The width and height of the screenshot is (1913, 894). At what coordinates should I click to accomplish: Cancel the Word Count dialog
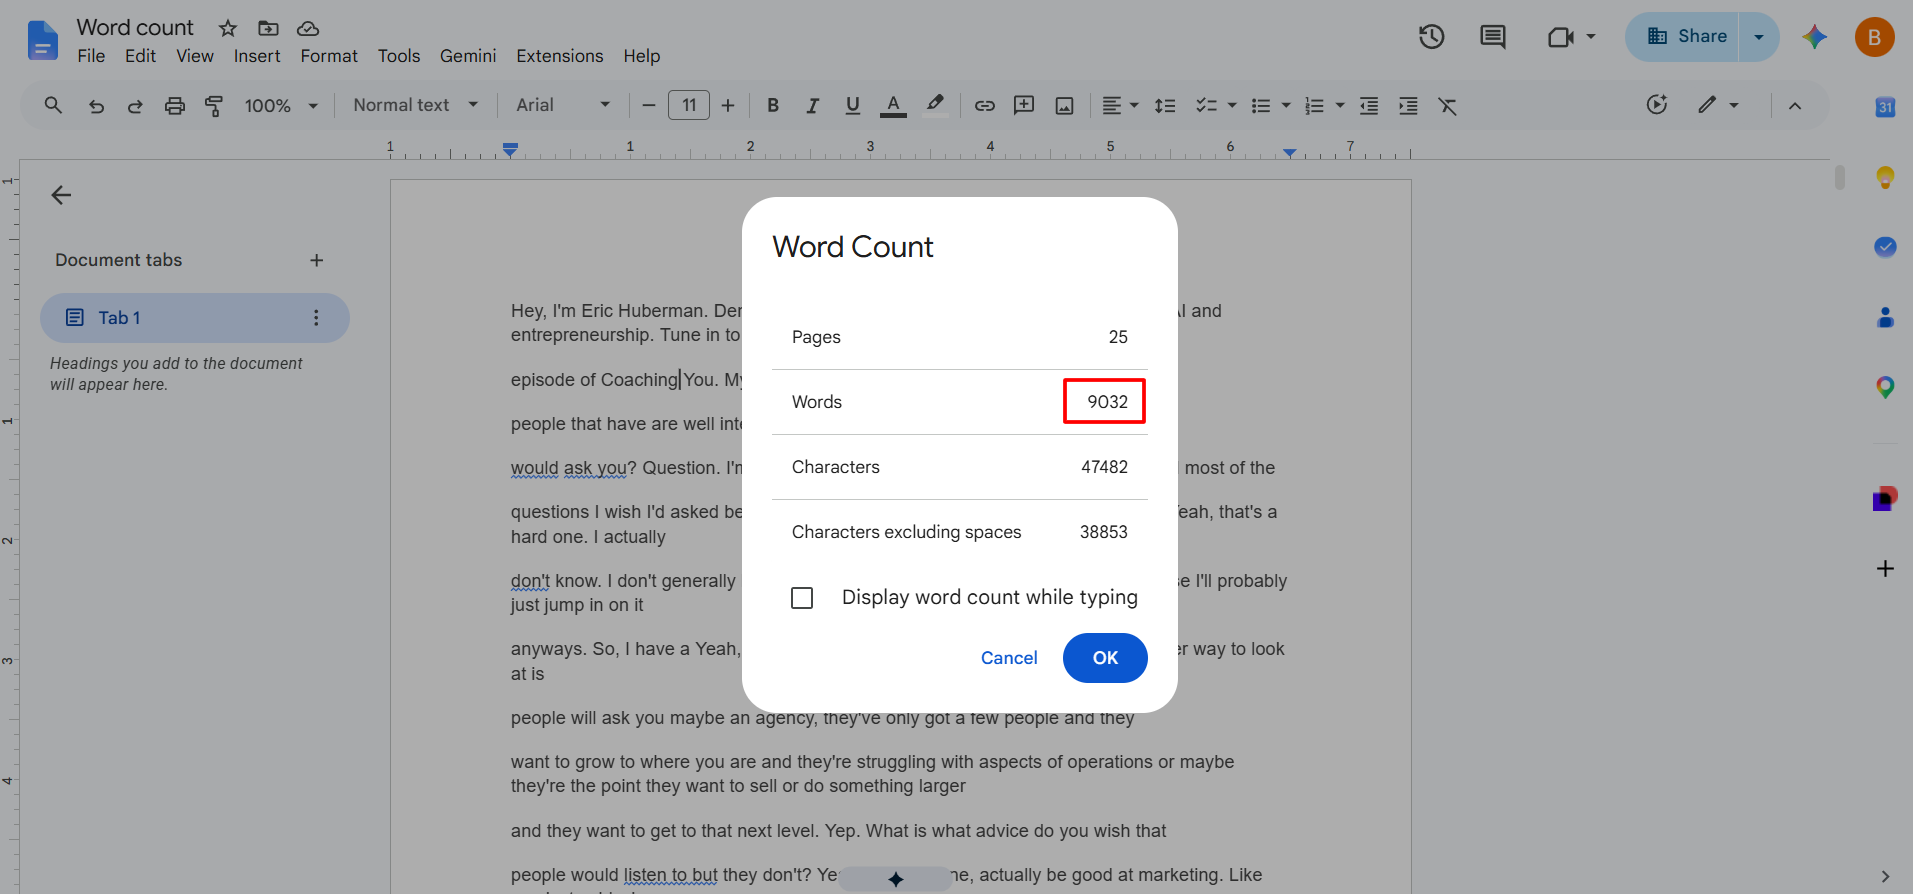pyautogui.click(x=1009, y=658)
